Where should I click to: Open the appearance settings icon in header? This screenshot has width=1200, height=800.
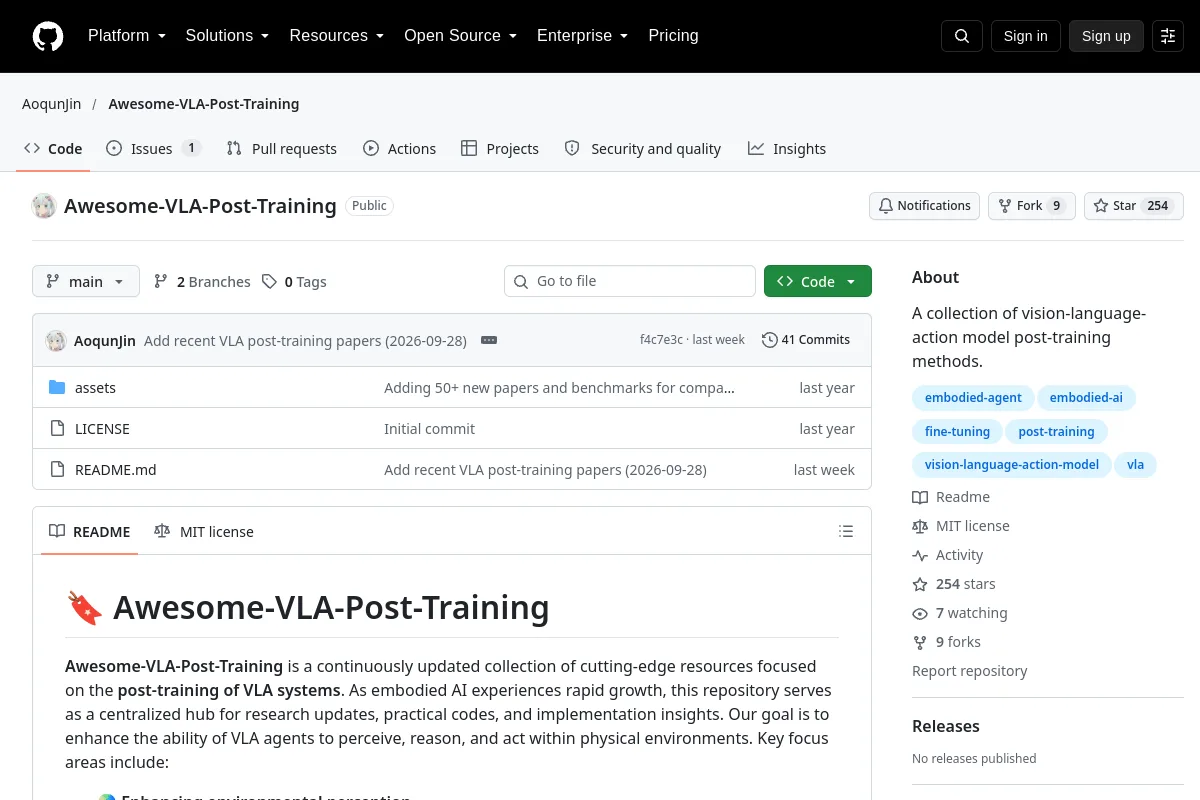pos(1168,36)
